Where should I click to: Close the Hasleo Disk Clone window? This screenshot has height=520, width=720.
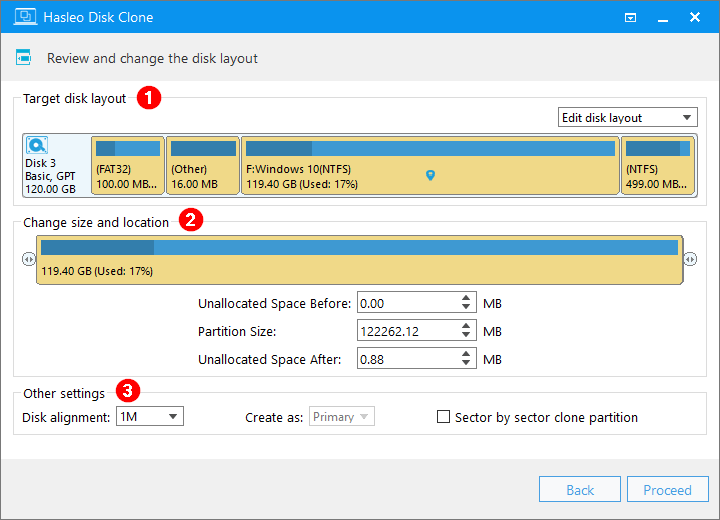(695, 17)
